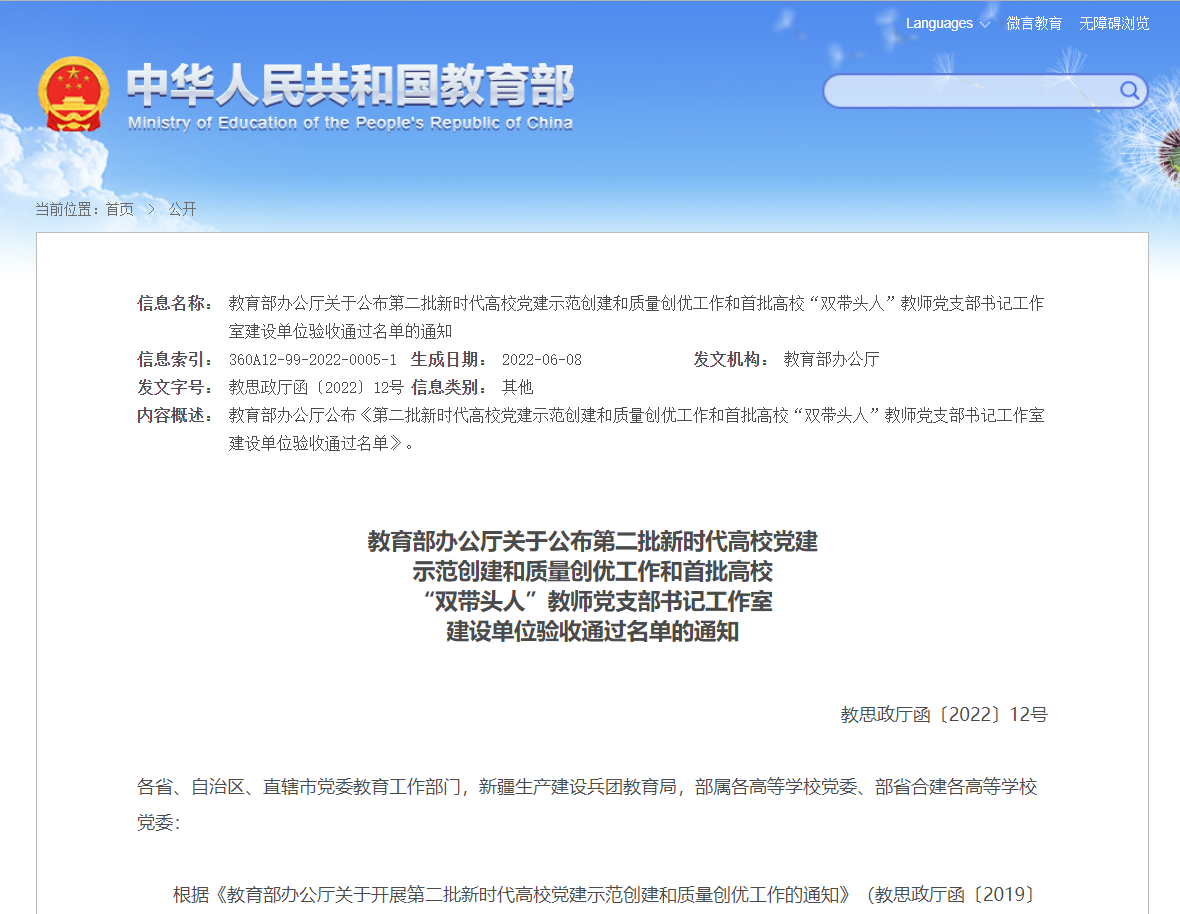1180x914 pixels.
Task: Open the 微言教育 link
Action: (1034, 23)
